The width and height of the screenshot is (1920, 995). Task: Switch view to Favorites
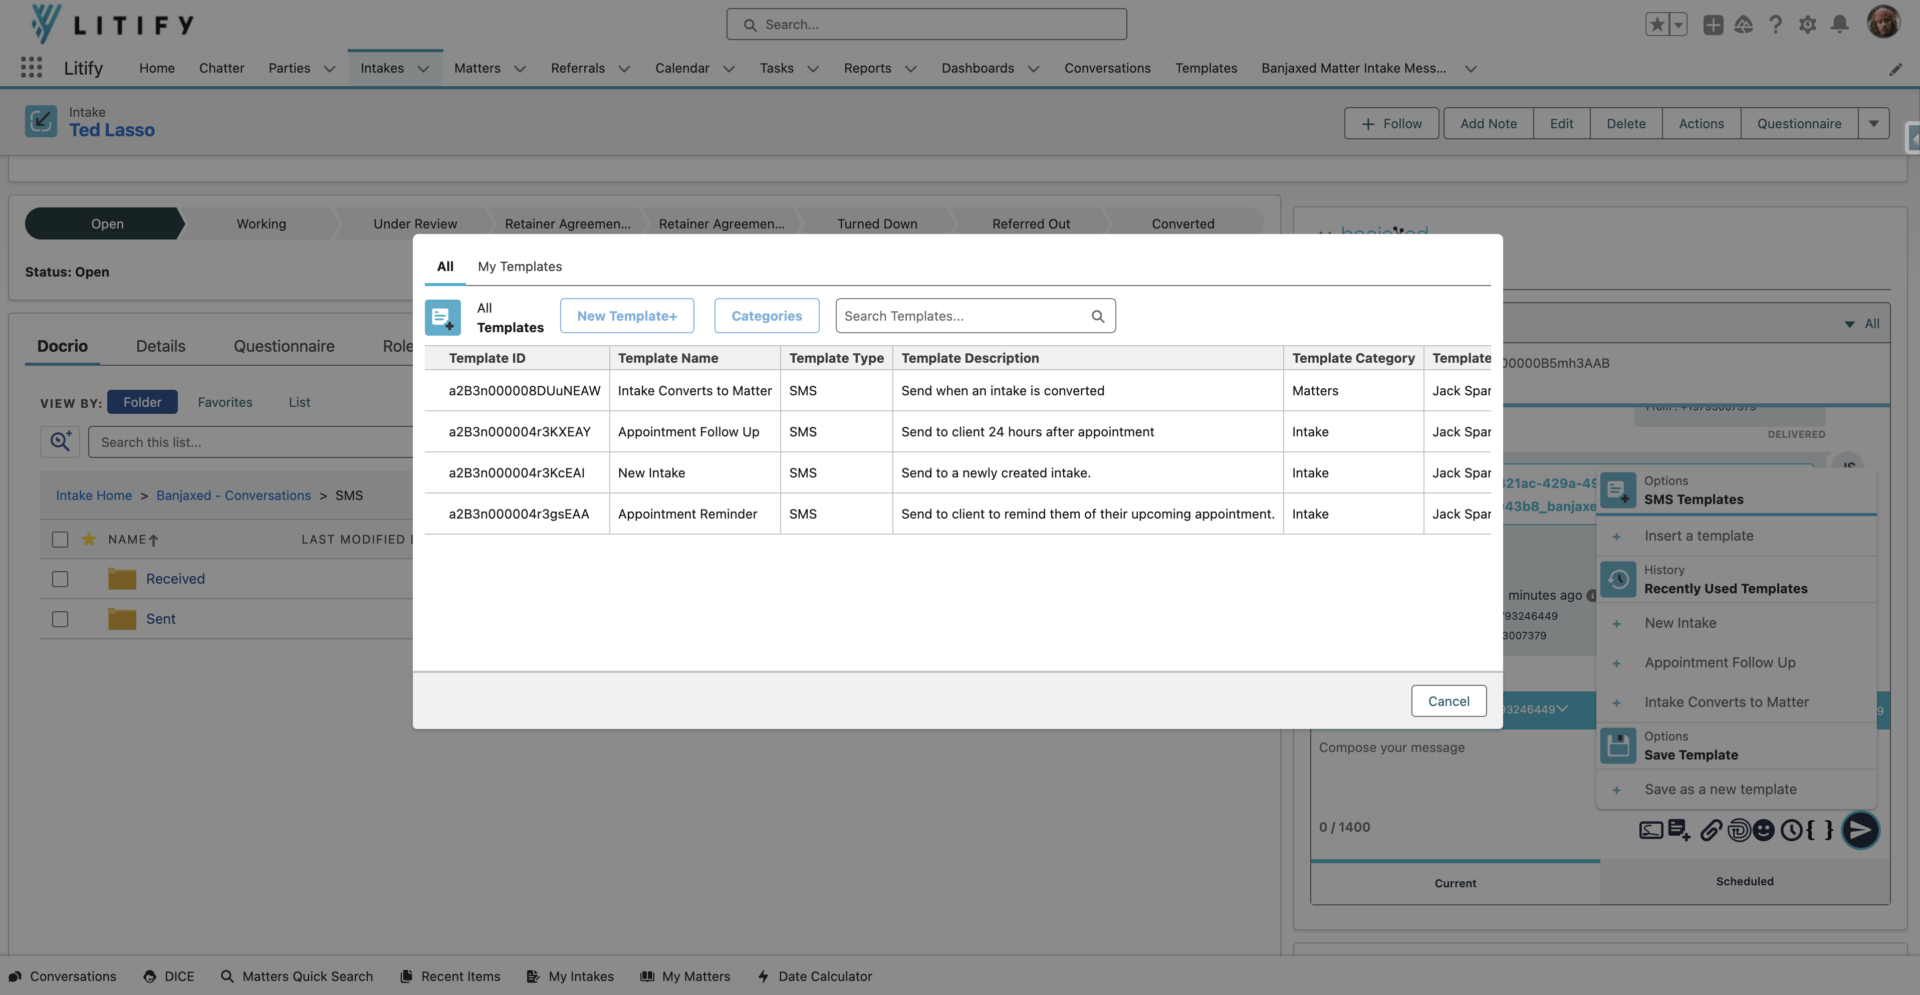click(x=225, y=402)
